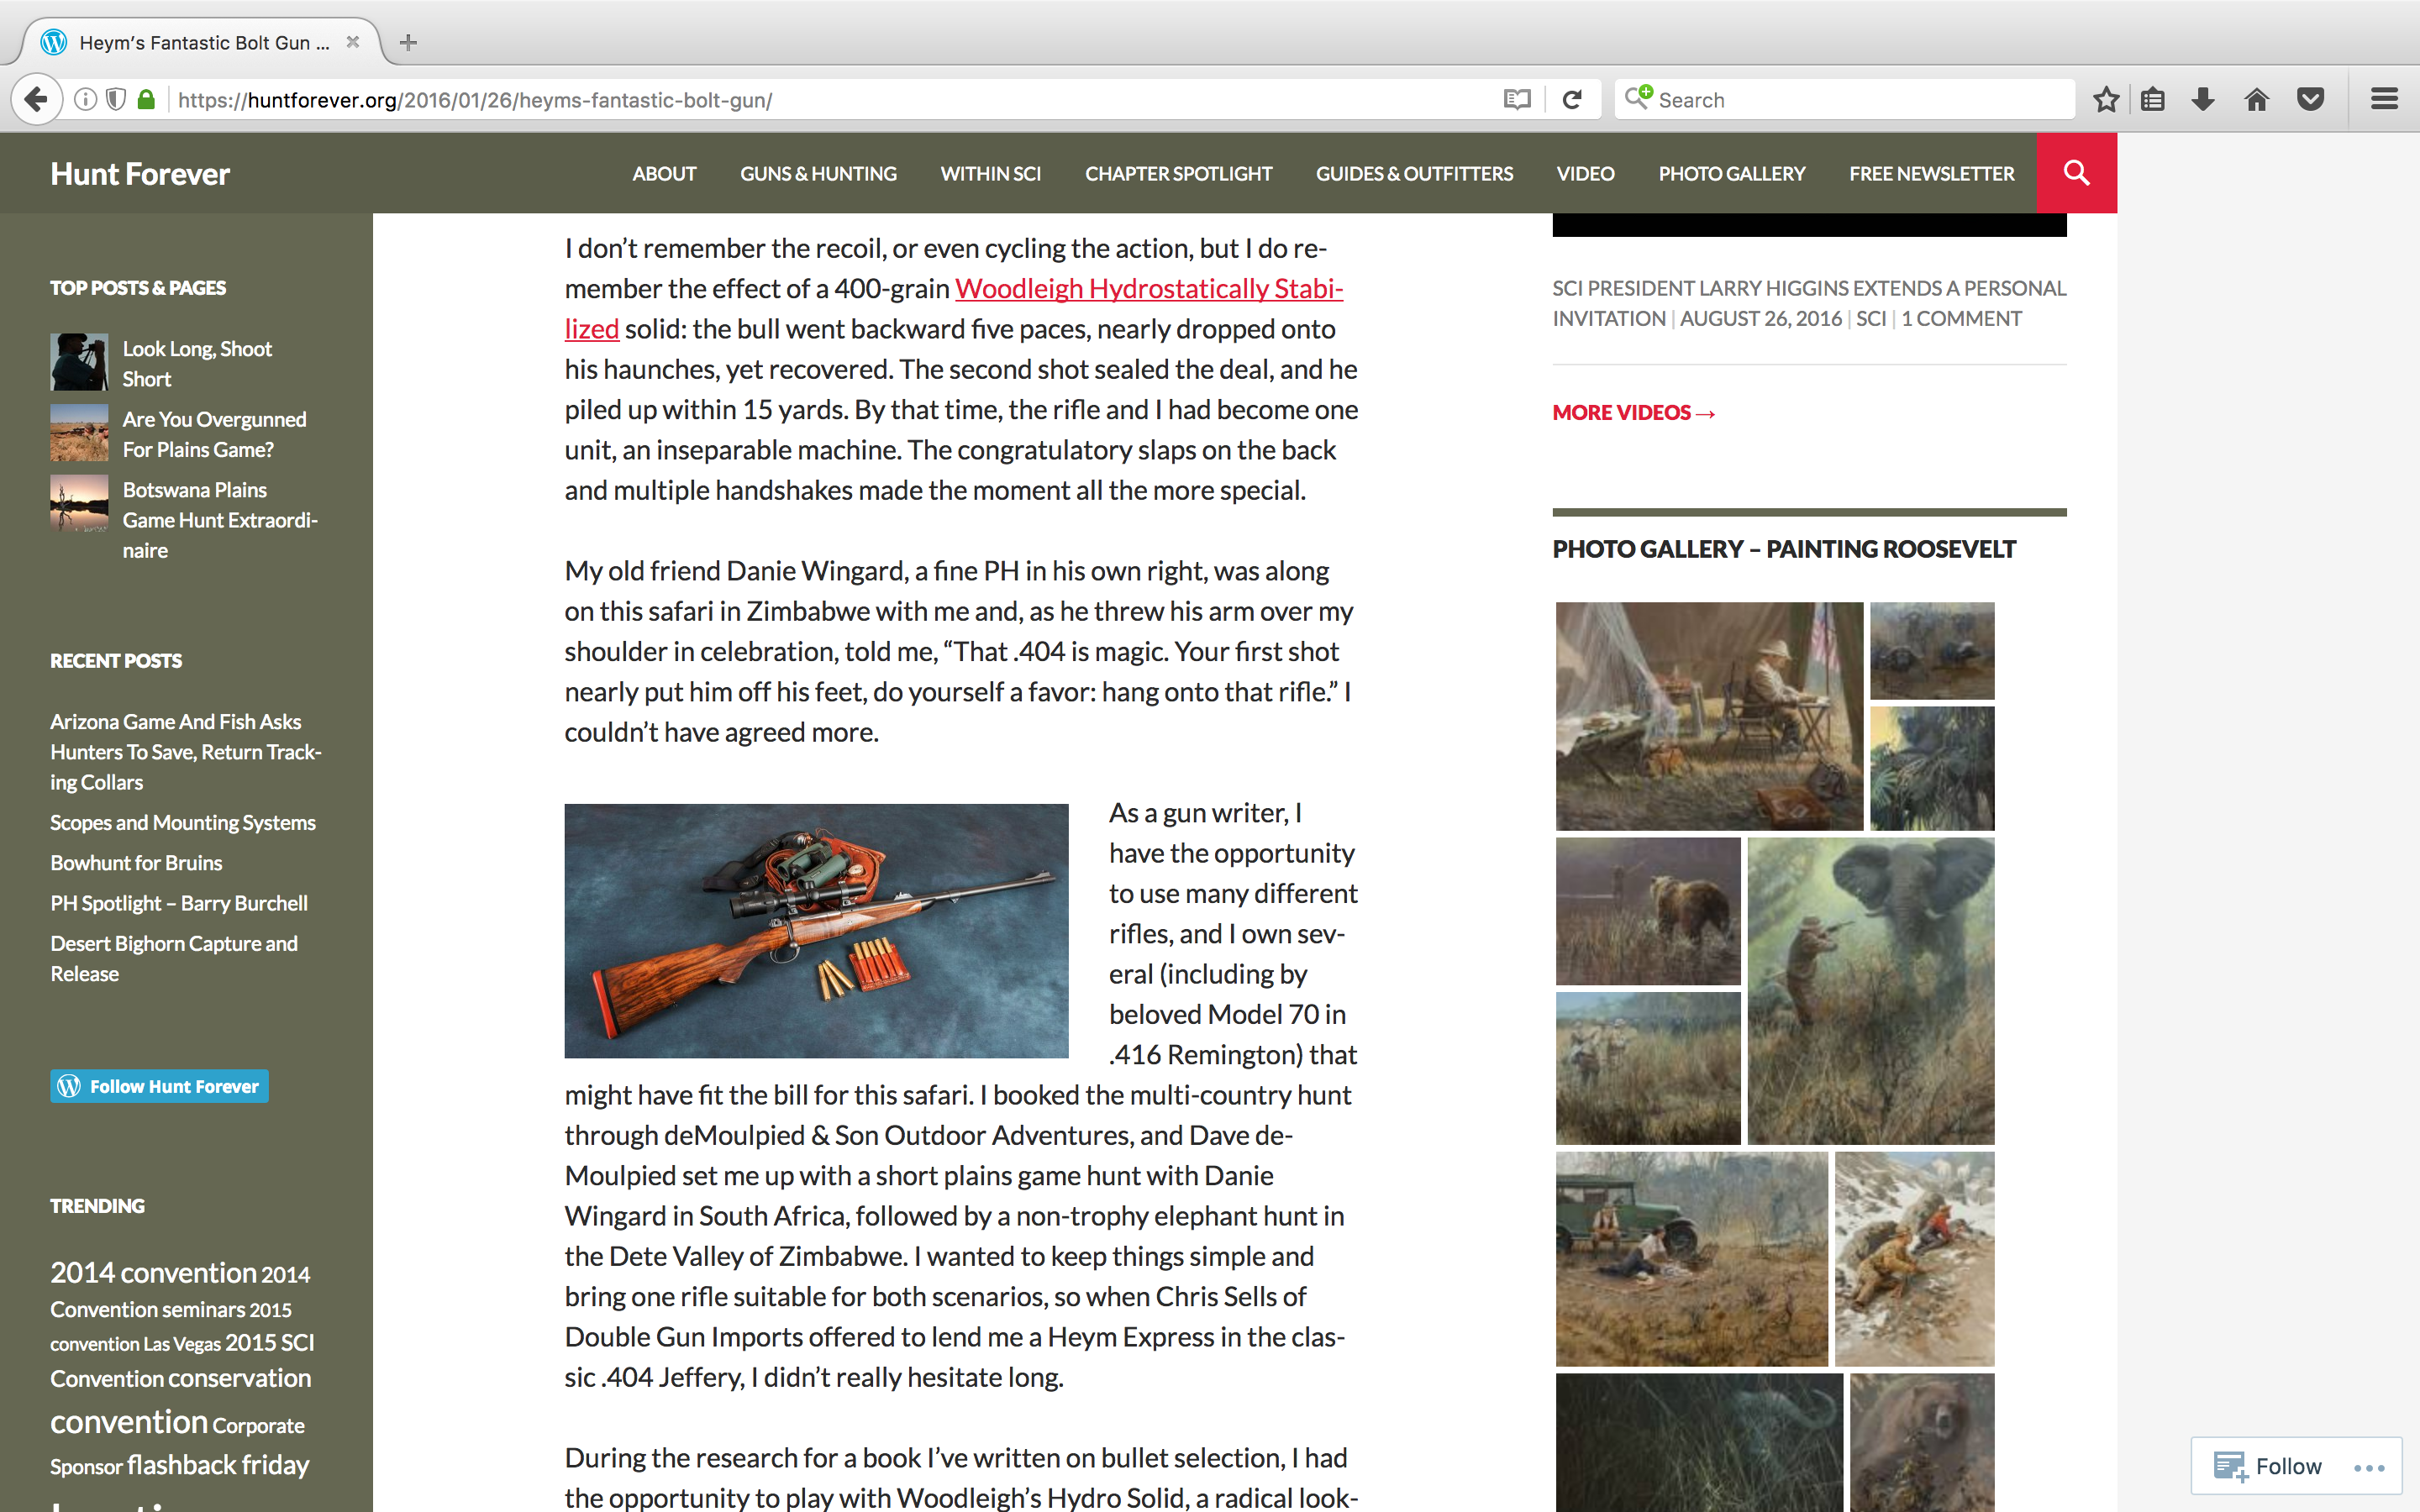Open the Heym rifle photo in article

(816, 931)
